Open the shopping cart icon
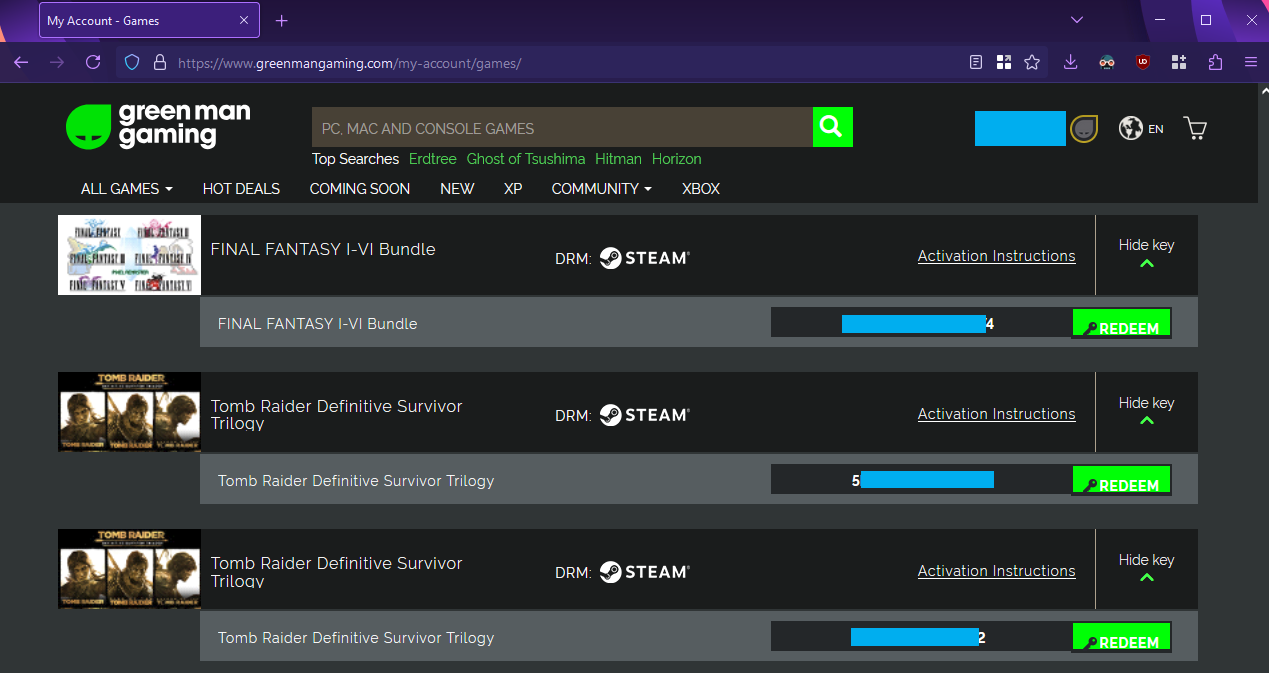Image resolution: width=1269 pixels, height=673 pixels. [x=1195, y=128]
